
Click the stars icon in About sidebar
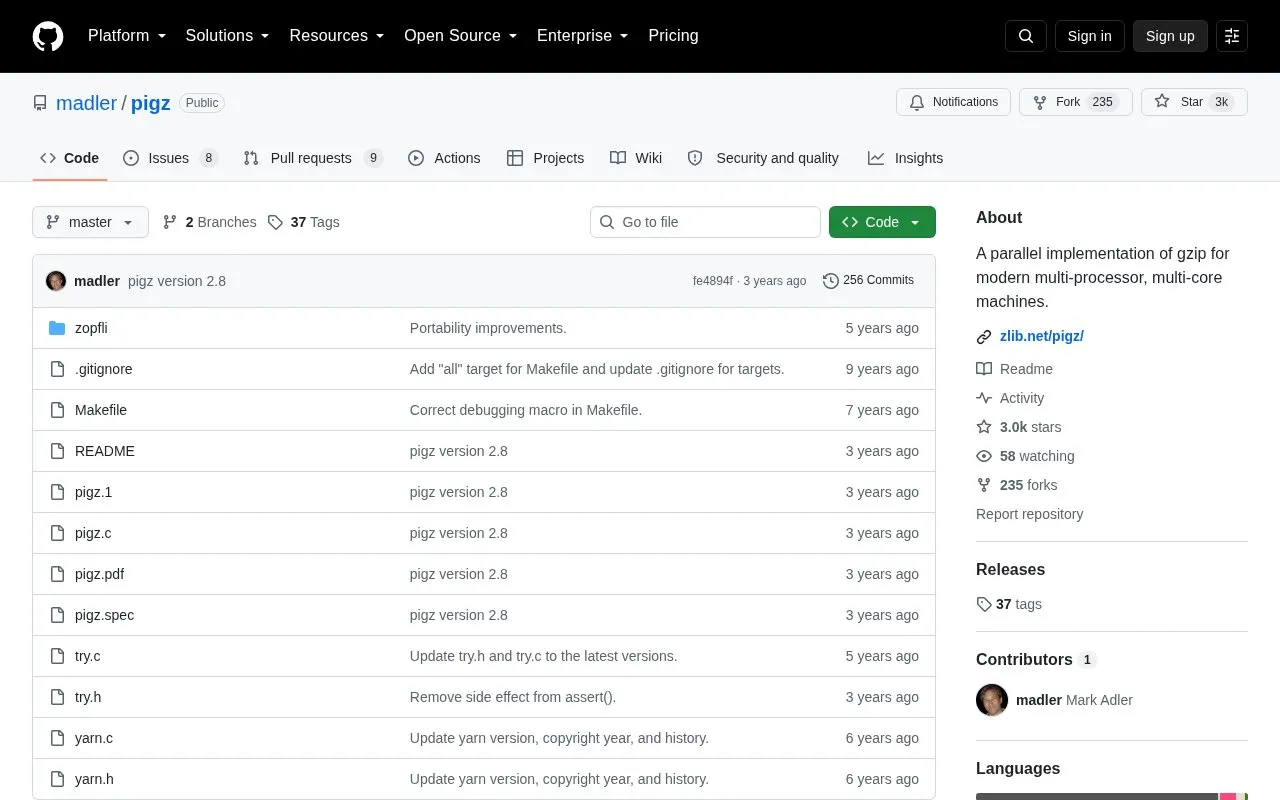pyautogui.click(x=984, y=427)
